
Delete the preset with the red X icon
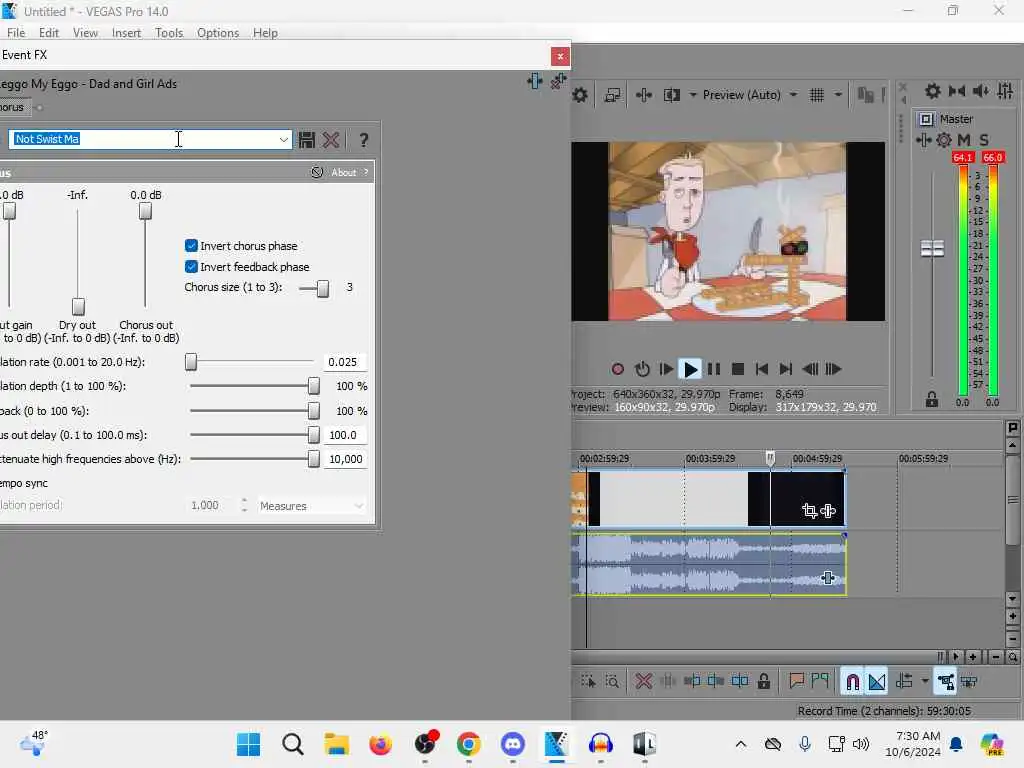(x=331, y=140)
